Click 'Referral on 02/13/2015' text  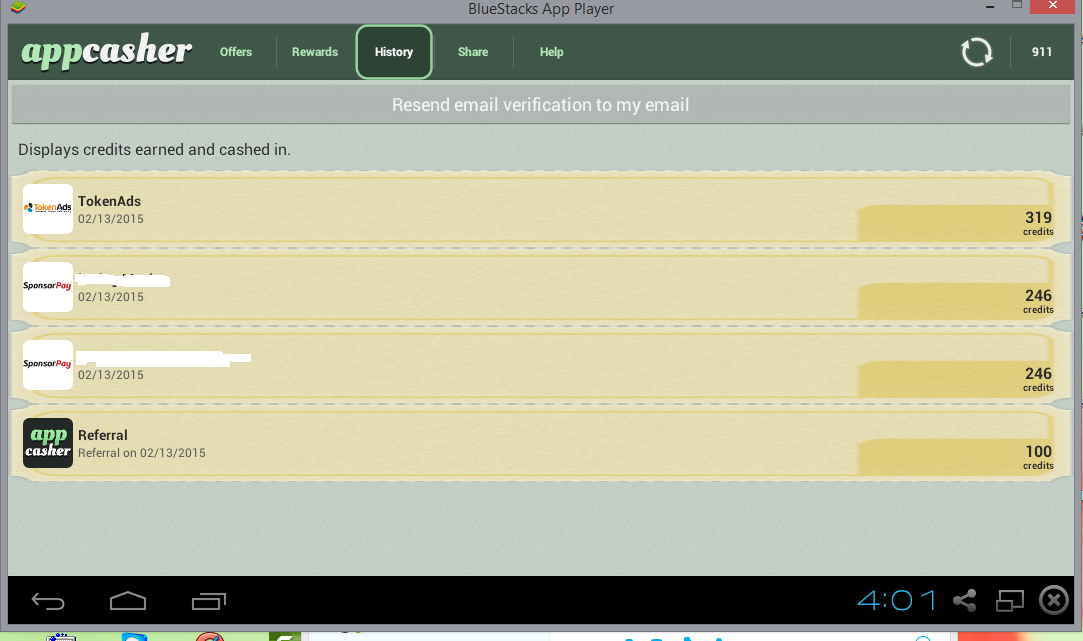(142, 453)
